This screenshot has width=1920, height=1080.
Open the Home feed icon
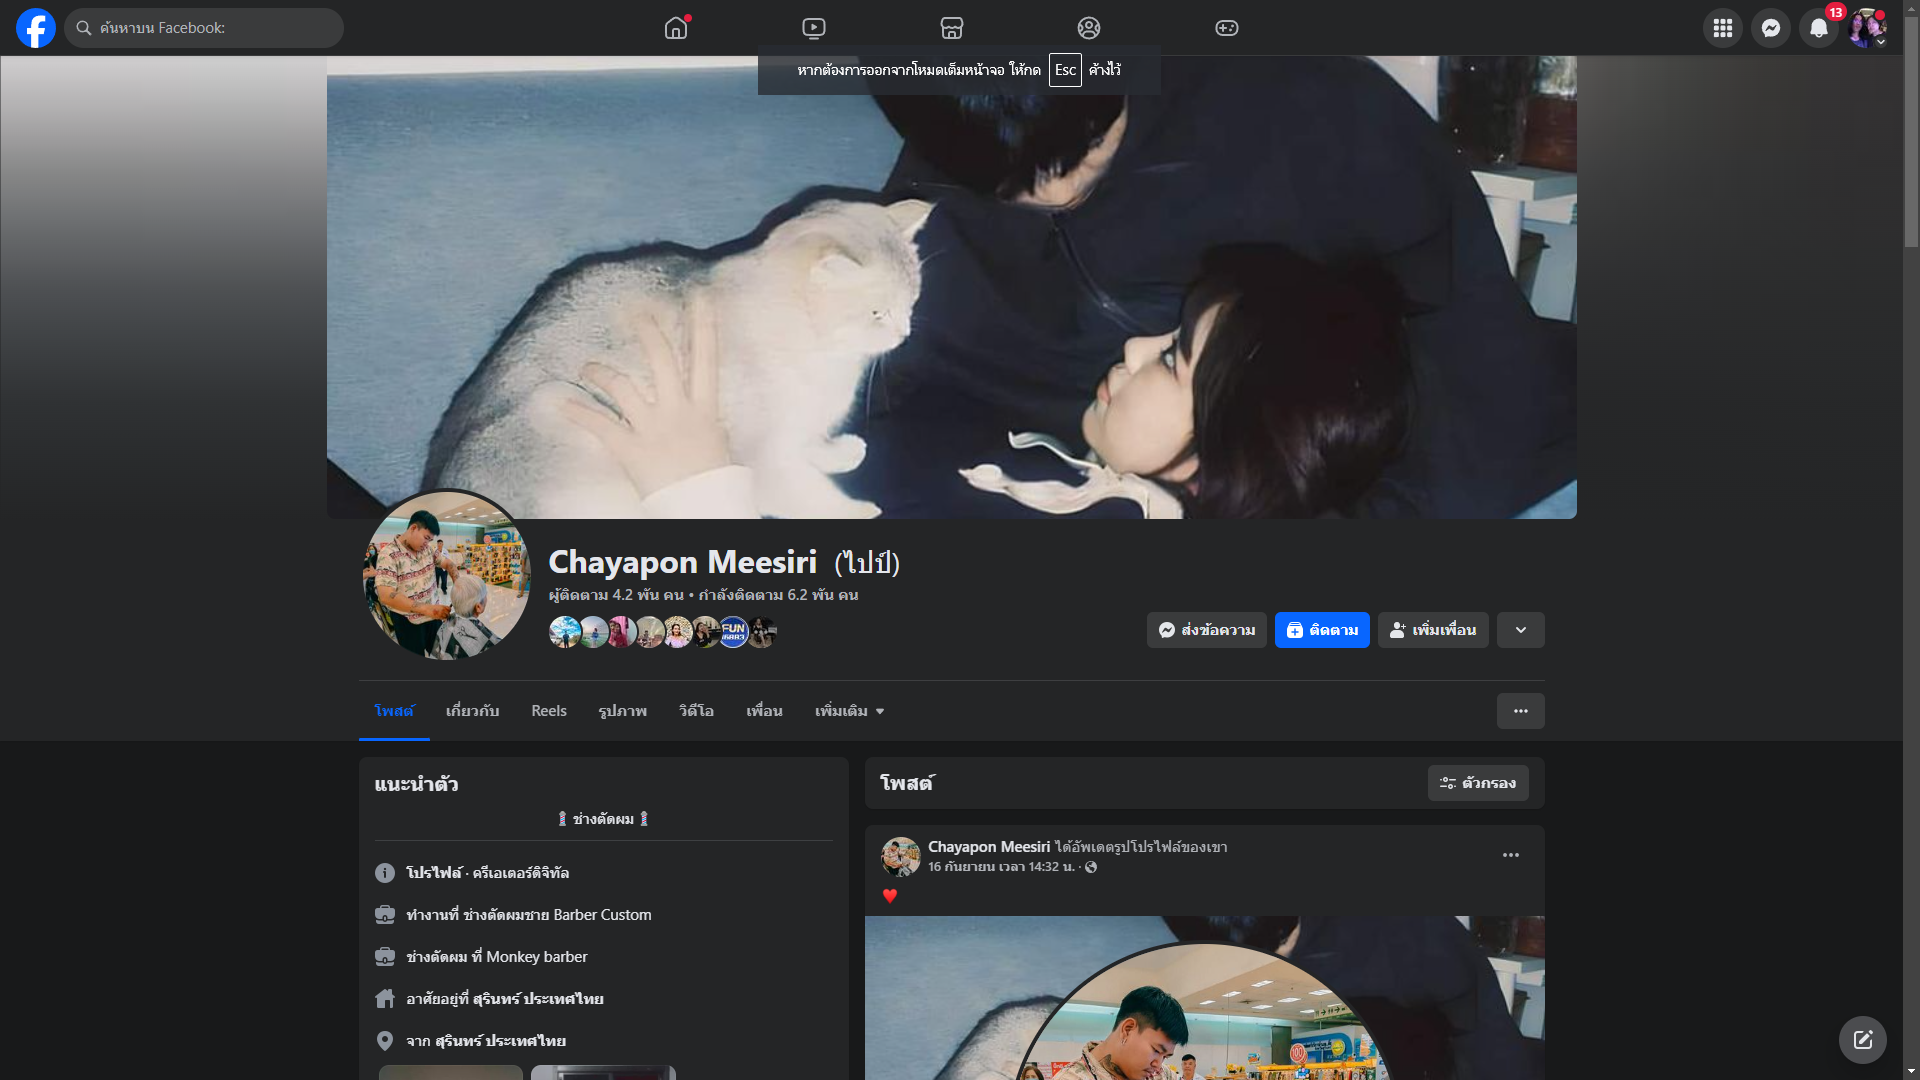pos(676,28)
